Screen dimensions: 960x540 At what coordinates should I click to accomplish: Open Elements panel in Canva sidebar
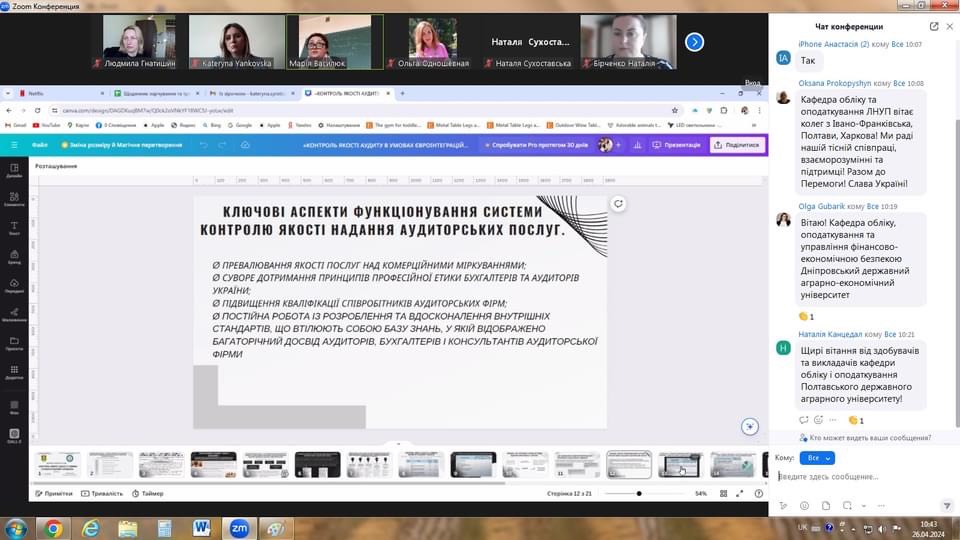point(14,199)
